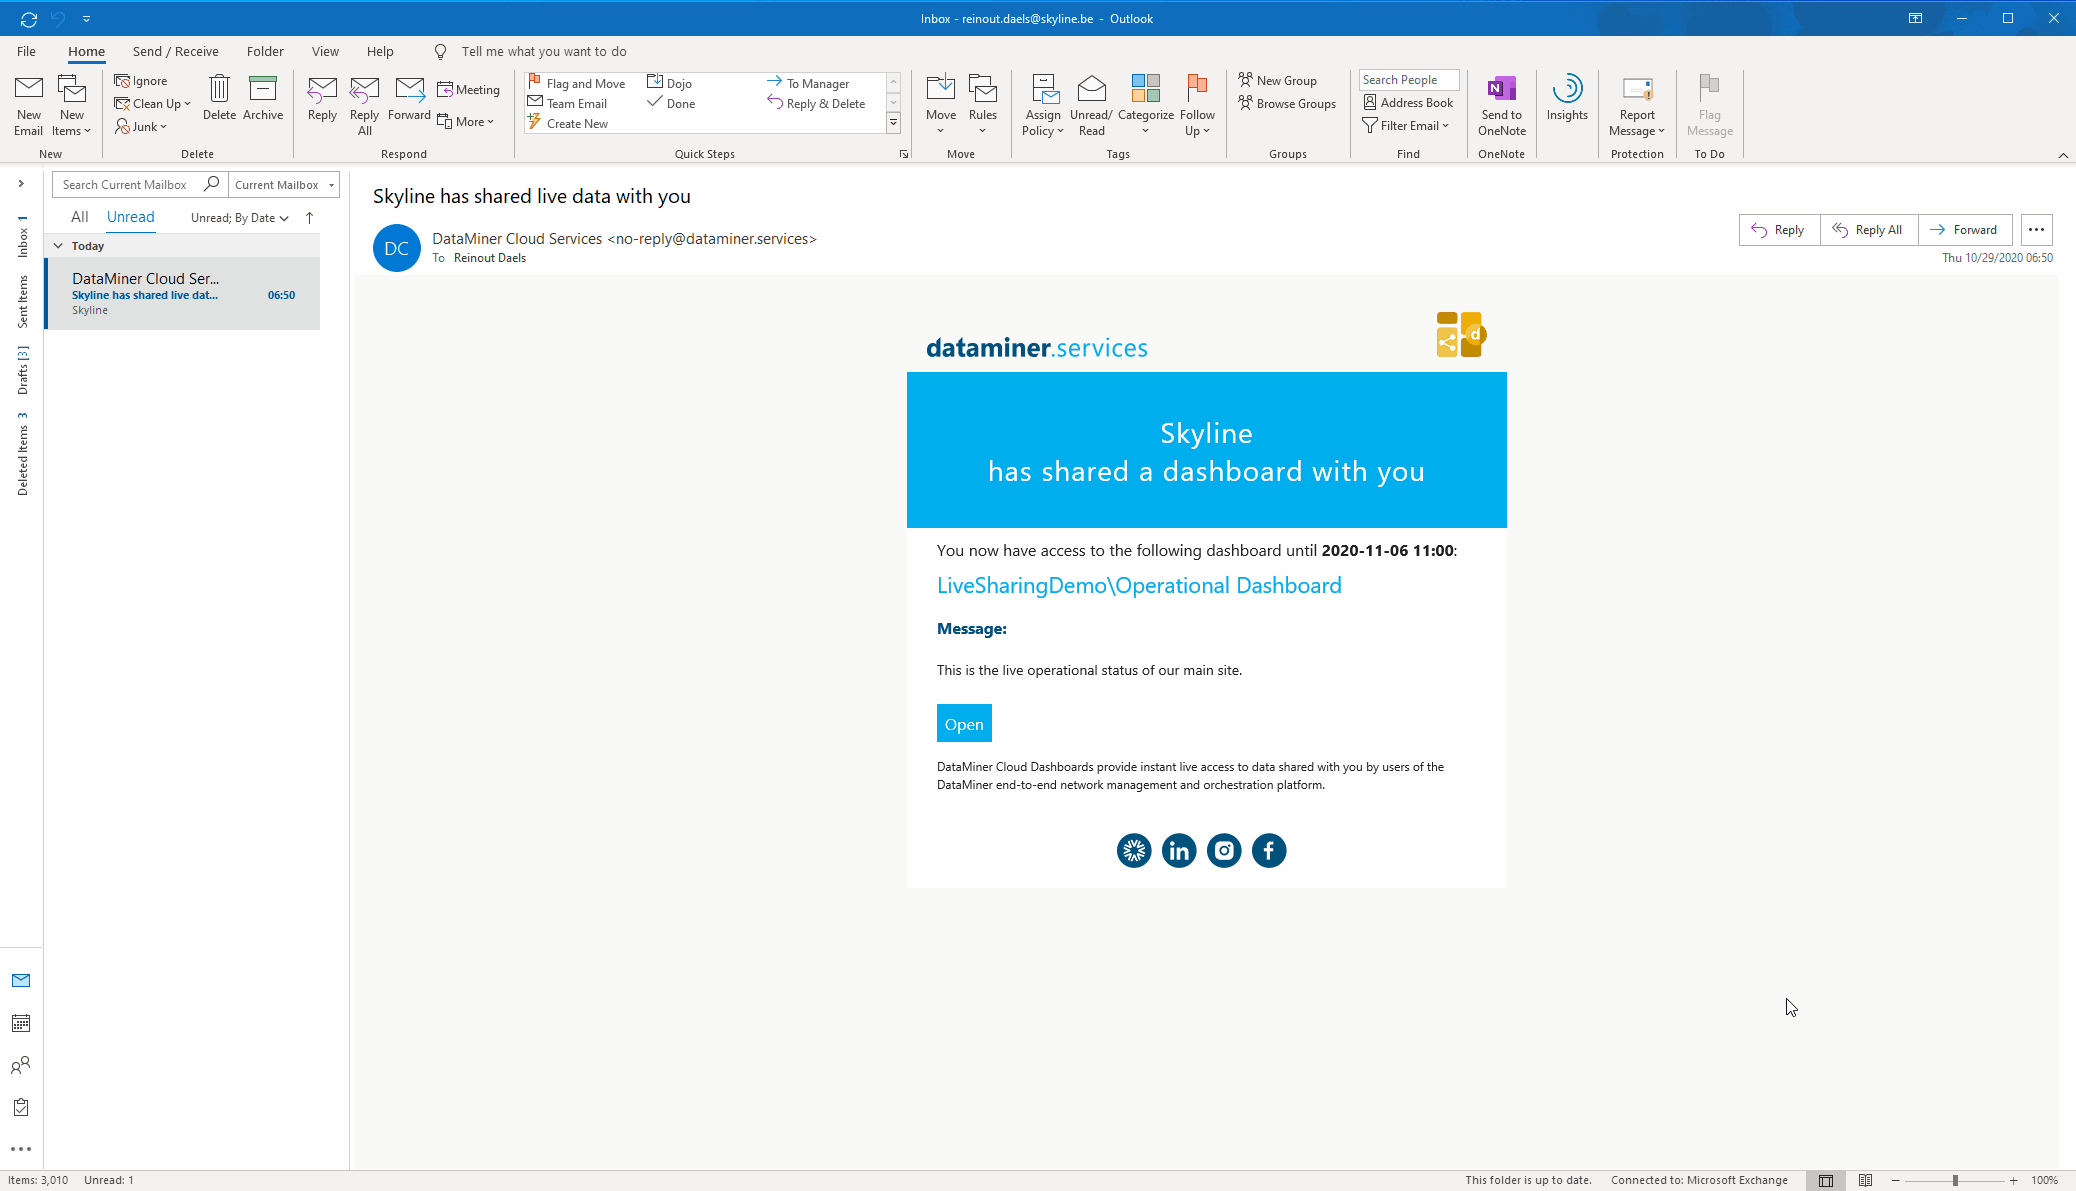The image size is (2076, 1191).
Task: Click the ribbon Forward icon
Action: [410, 89]
